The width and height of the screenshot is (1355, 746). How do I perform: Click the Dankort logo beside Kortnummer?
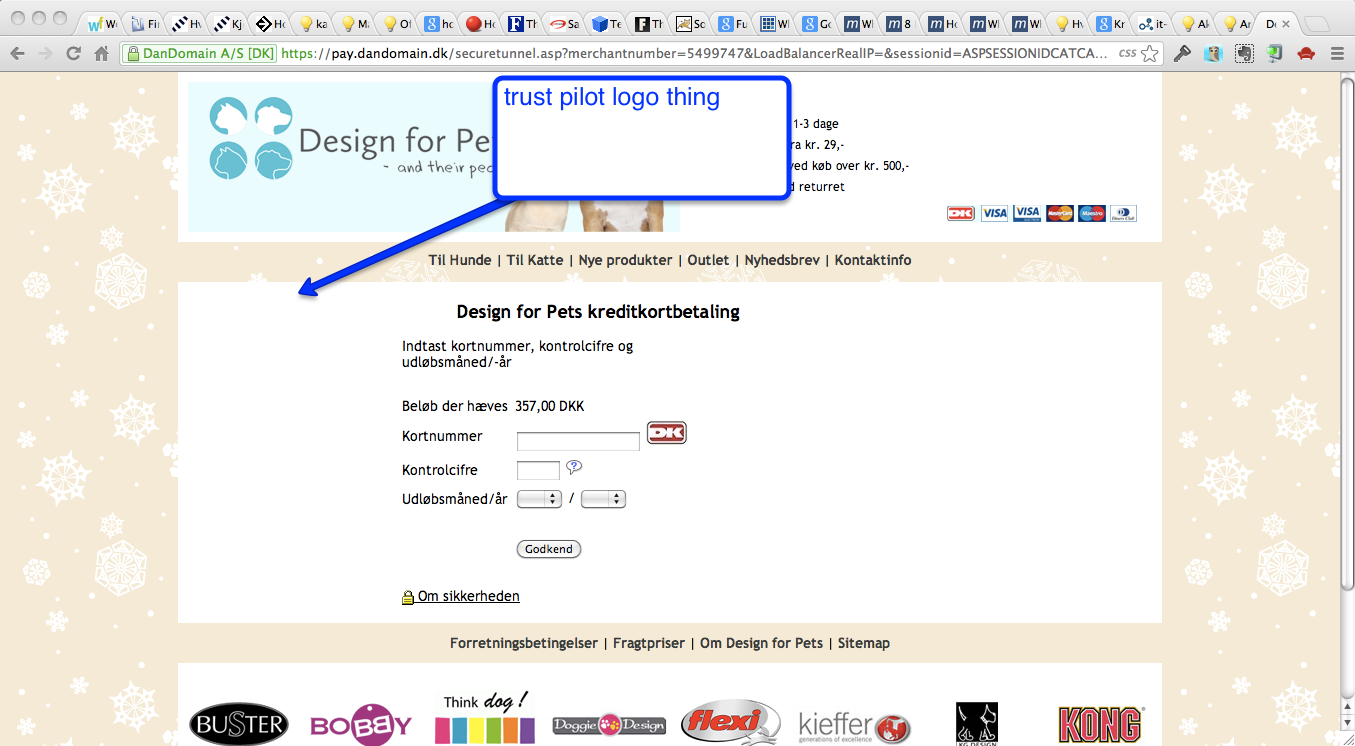tap(666, 433)
